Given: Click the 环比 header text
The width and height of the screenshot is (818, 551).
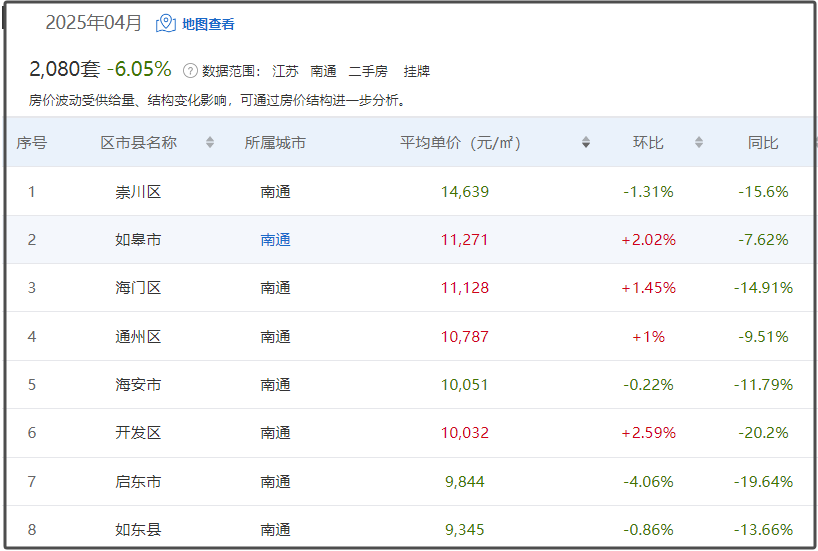Looking at the screenshot, I should point(648,142).
